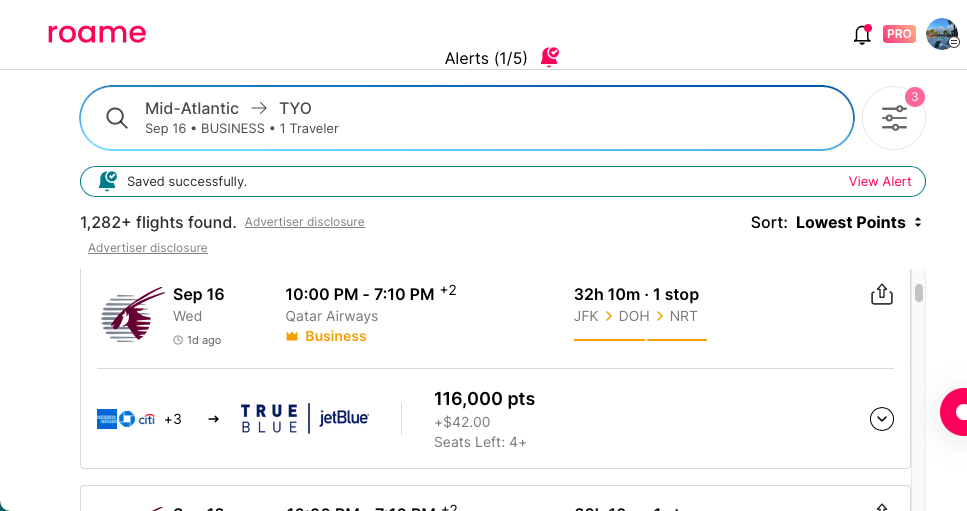
Task: Click the Qatar Airways logo
Action: tap(133, 315)
